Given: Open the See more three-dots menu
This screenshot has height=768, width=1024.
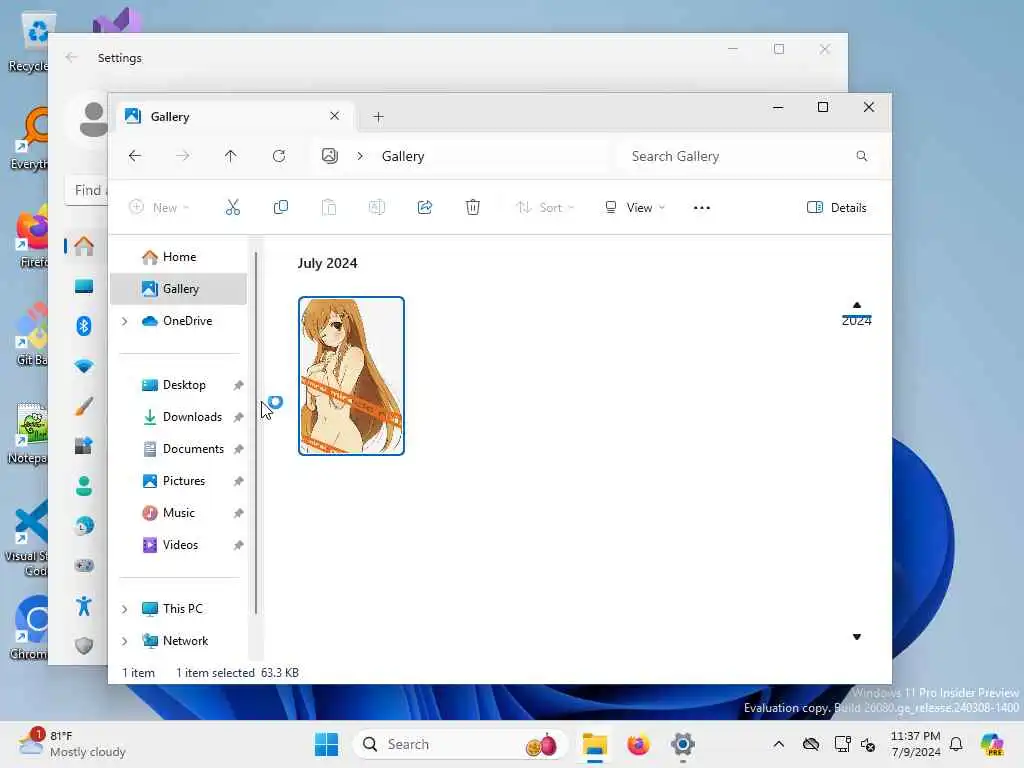Looking at the screenshot, I should (701, 208).
